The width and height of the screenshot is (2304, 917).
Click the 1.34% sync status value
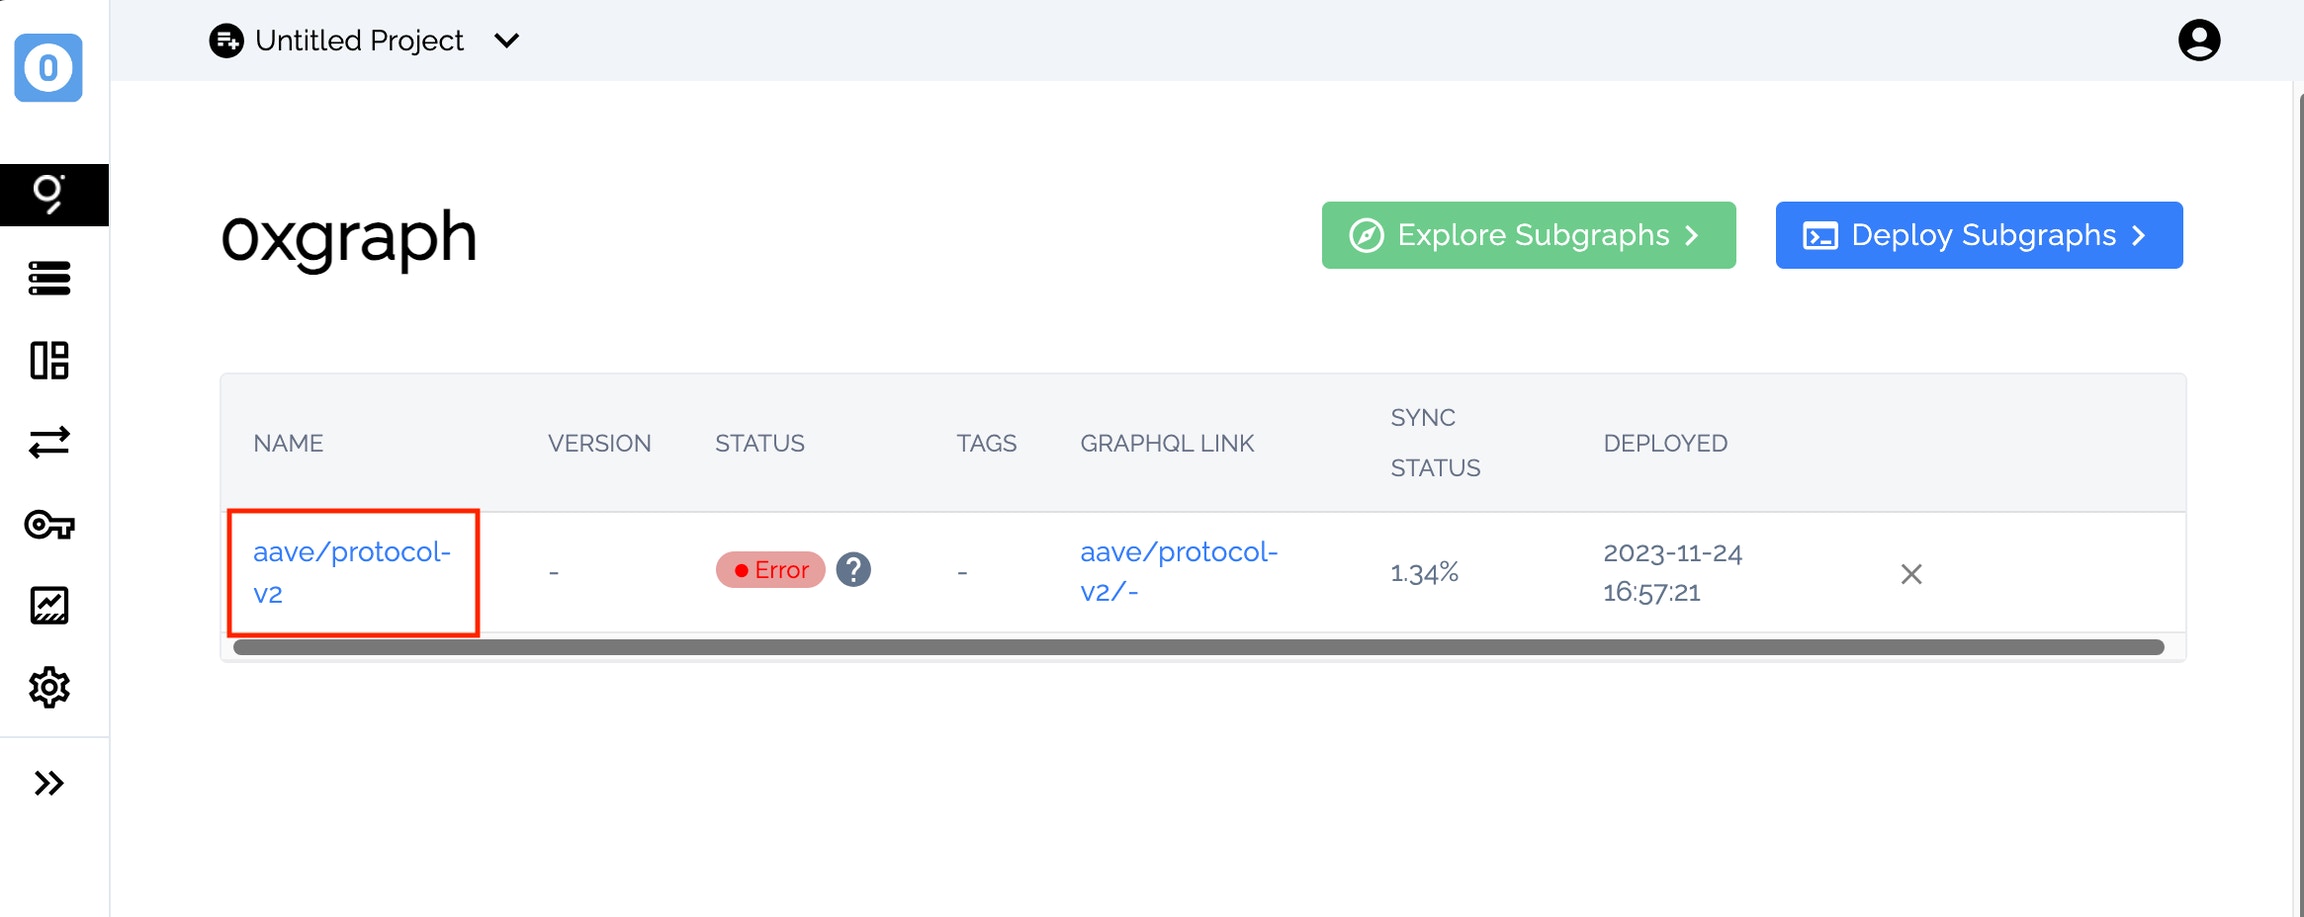1424,572
